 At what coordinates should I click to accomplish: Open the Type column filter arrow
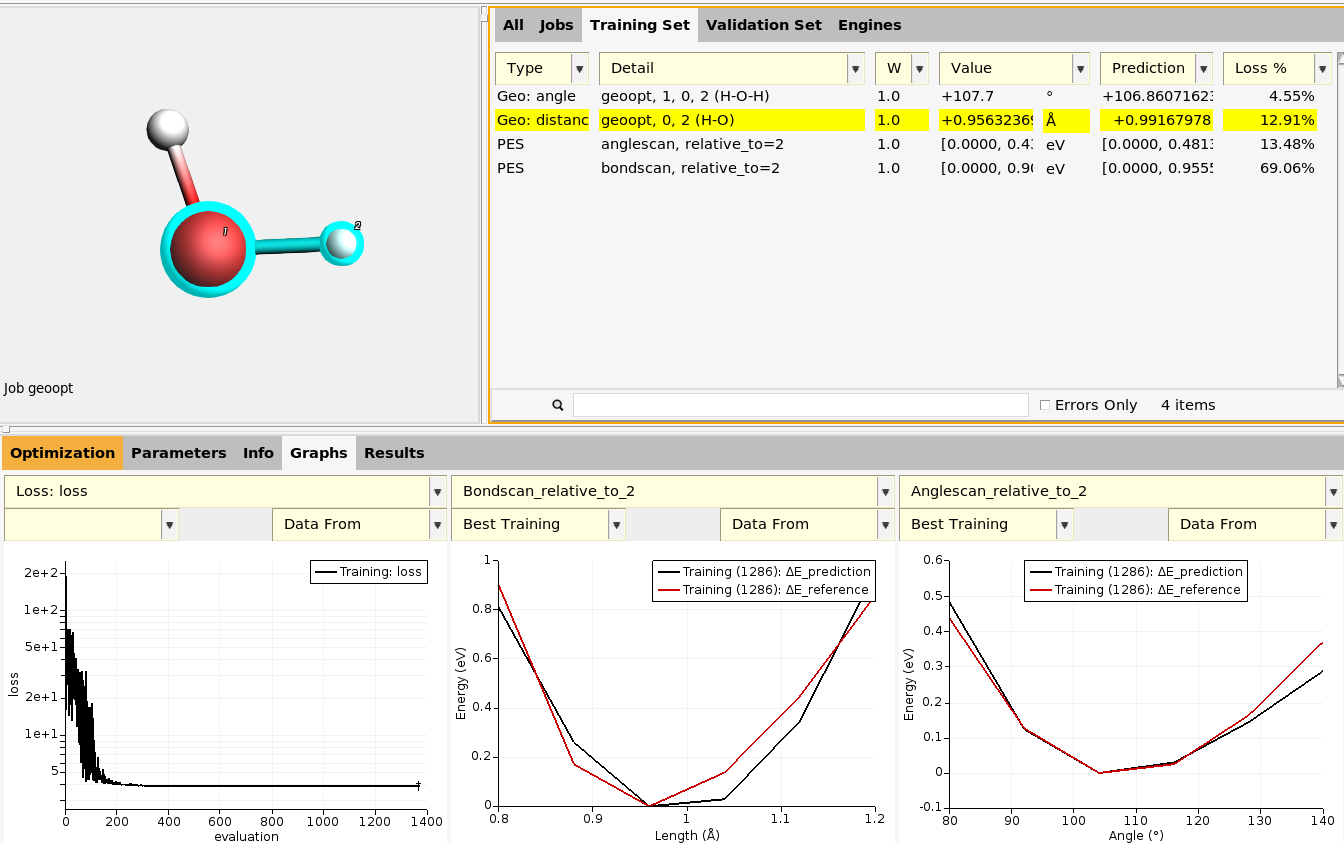coord(579,69)
